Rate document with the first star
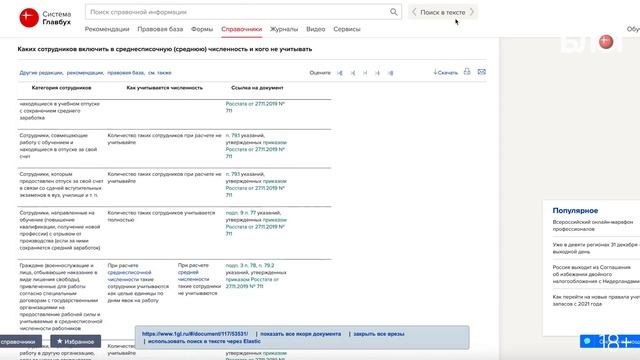Image resolution: width=640 pixels, height=360 pixels. click(340, 73)
